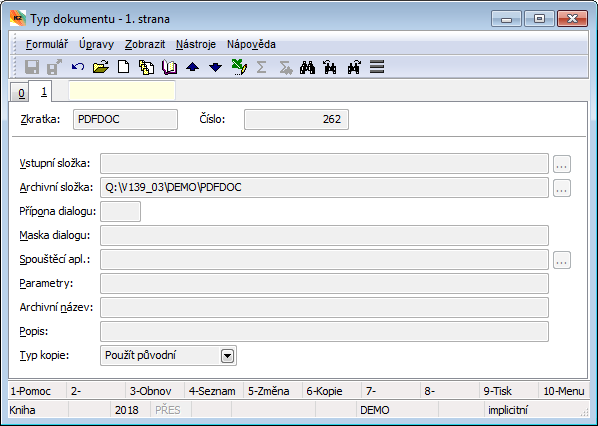Click the 10-Menu function button
598x426 pixels.
[564, 391]
